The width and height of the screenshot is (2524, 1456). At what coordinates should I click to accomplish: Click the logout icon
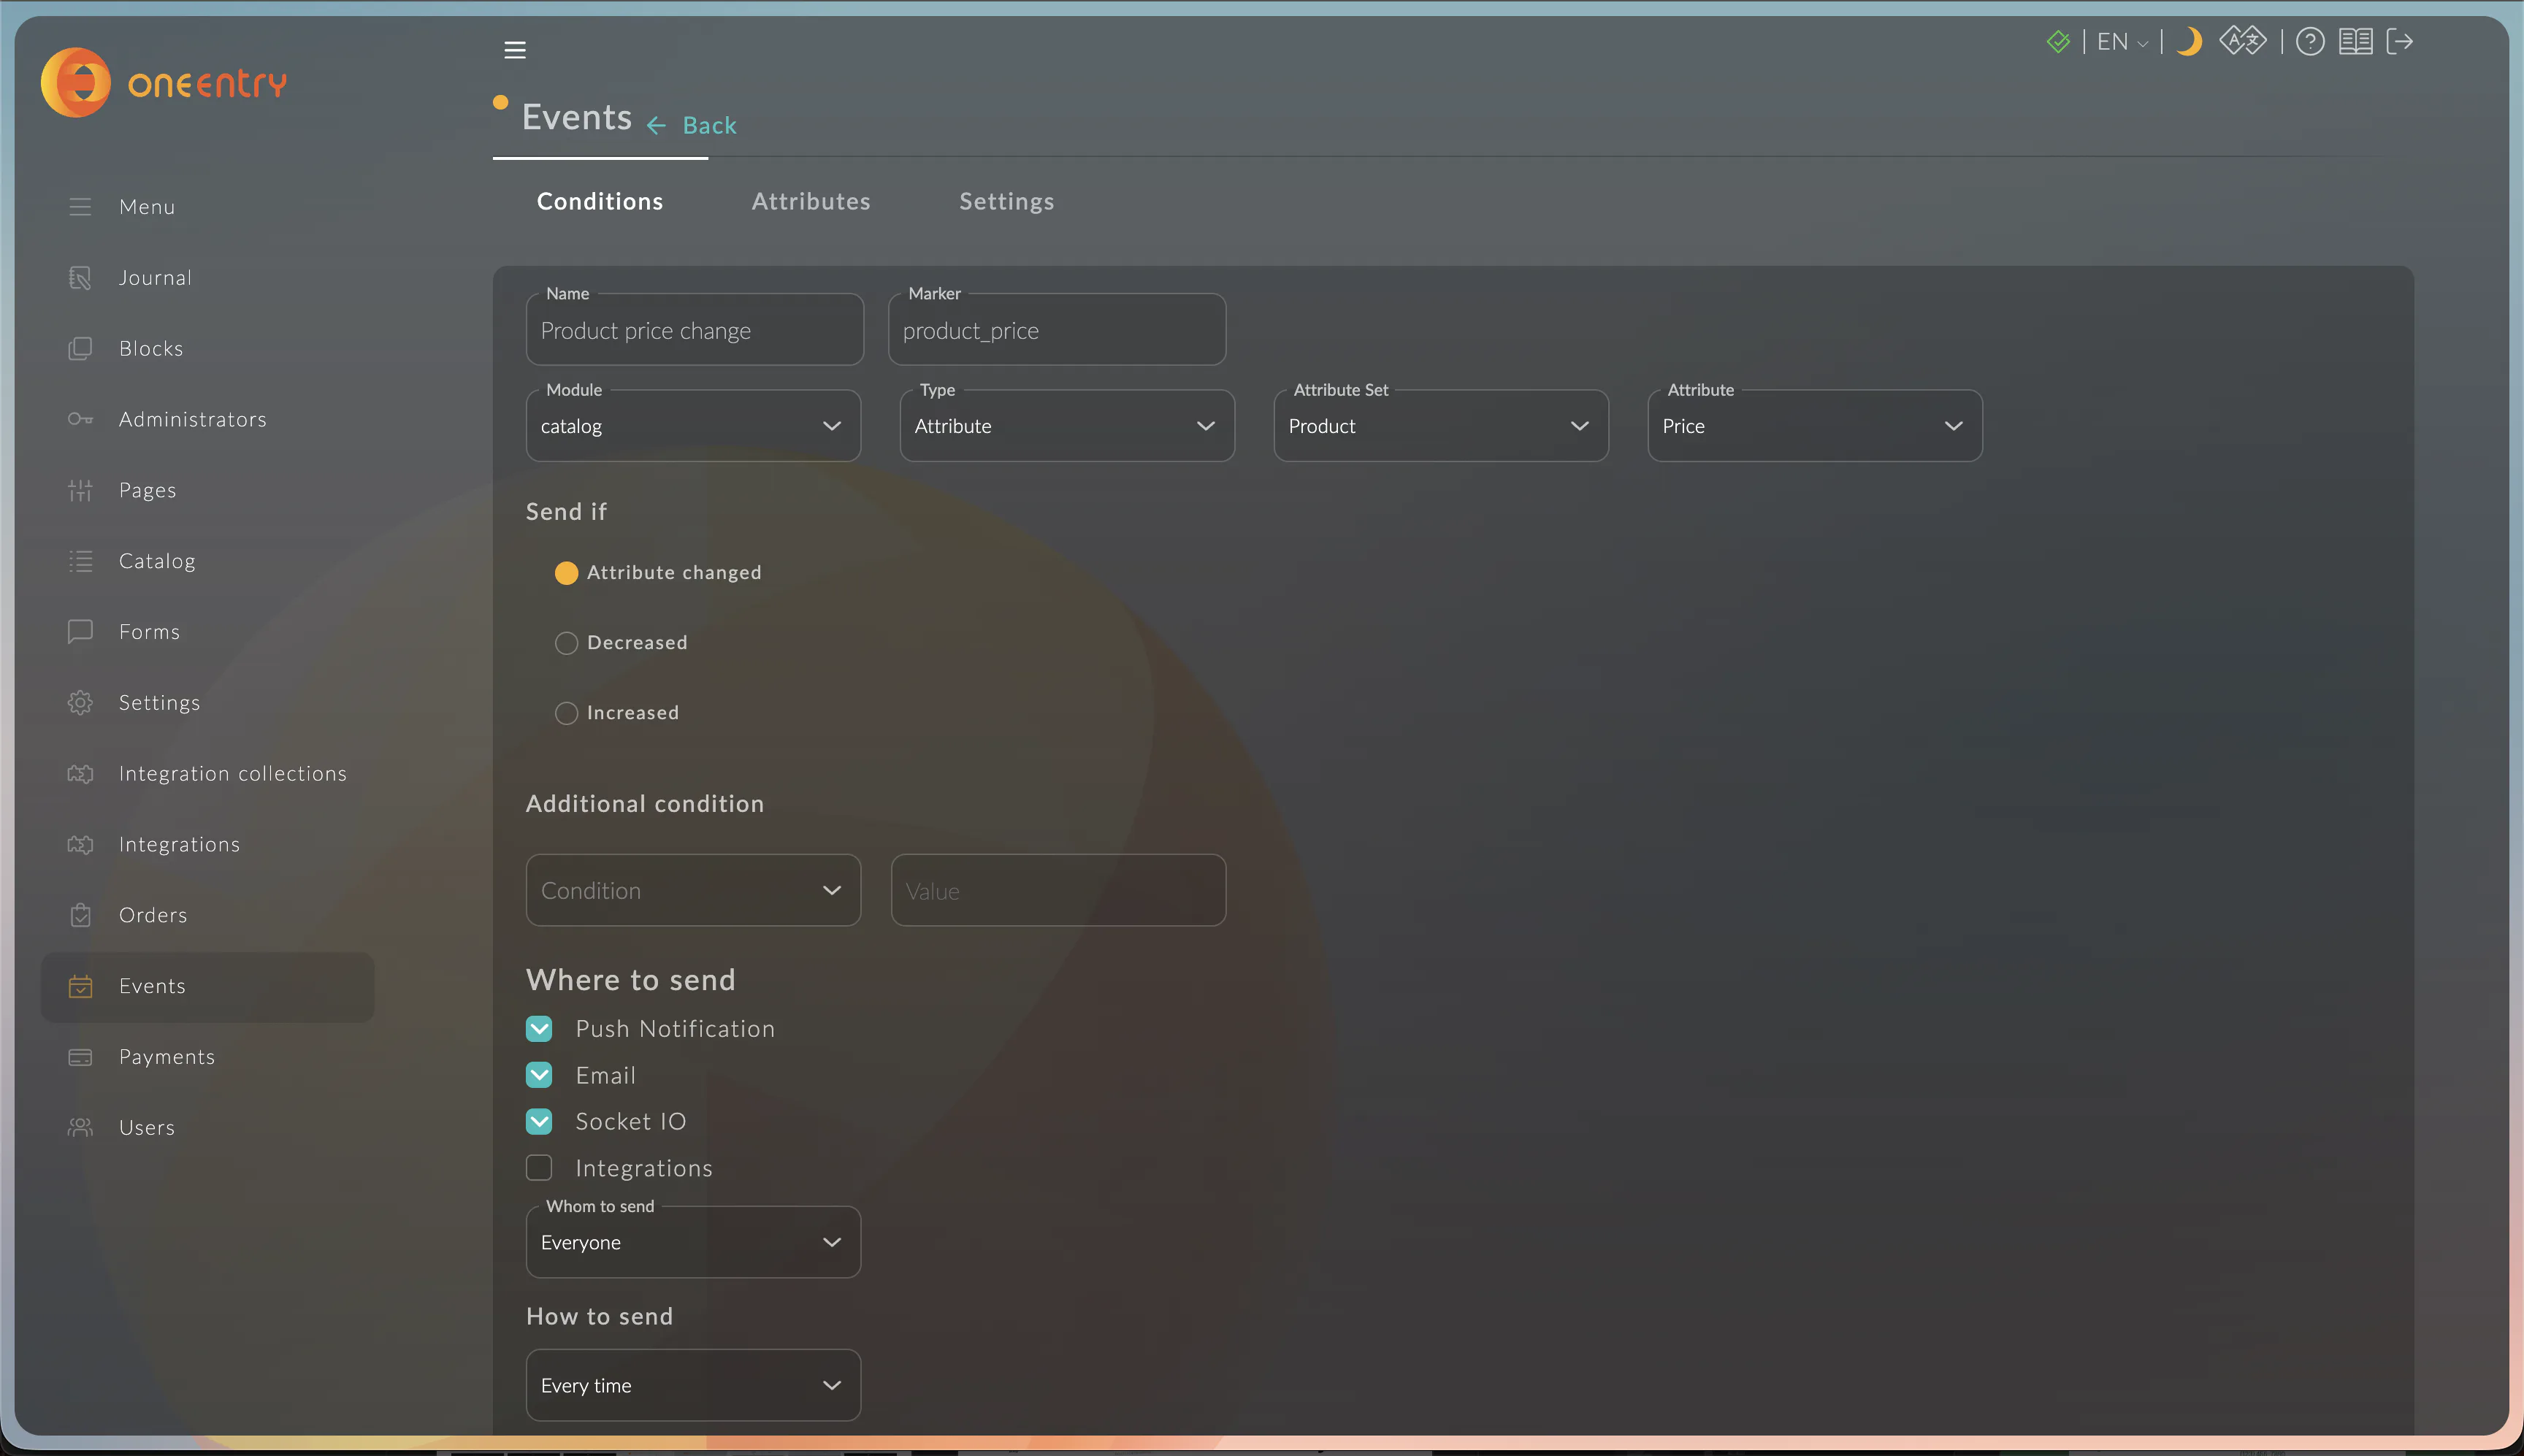point(2400,42)
